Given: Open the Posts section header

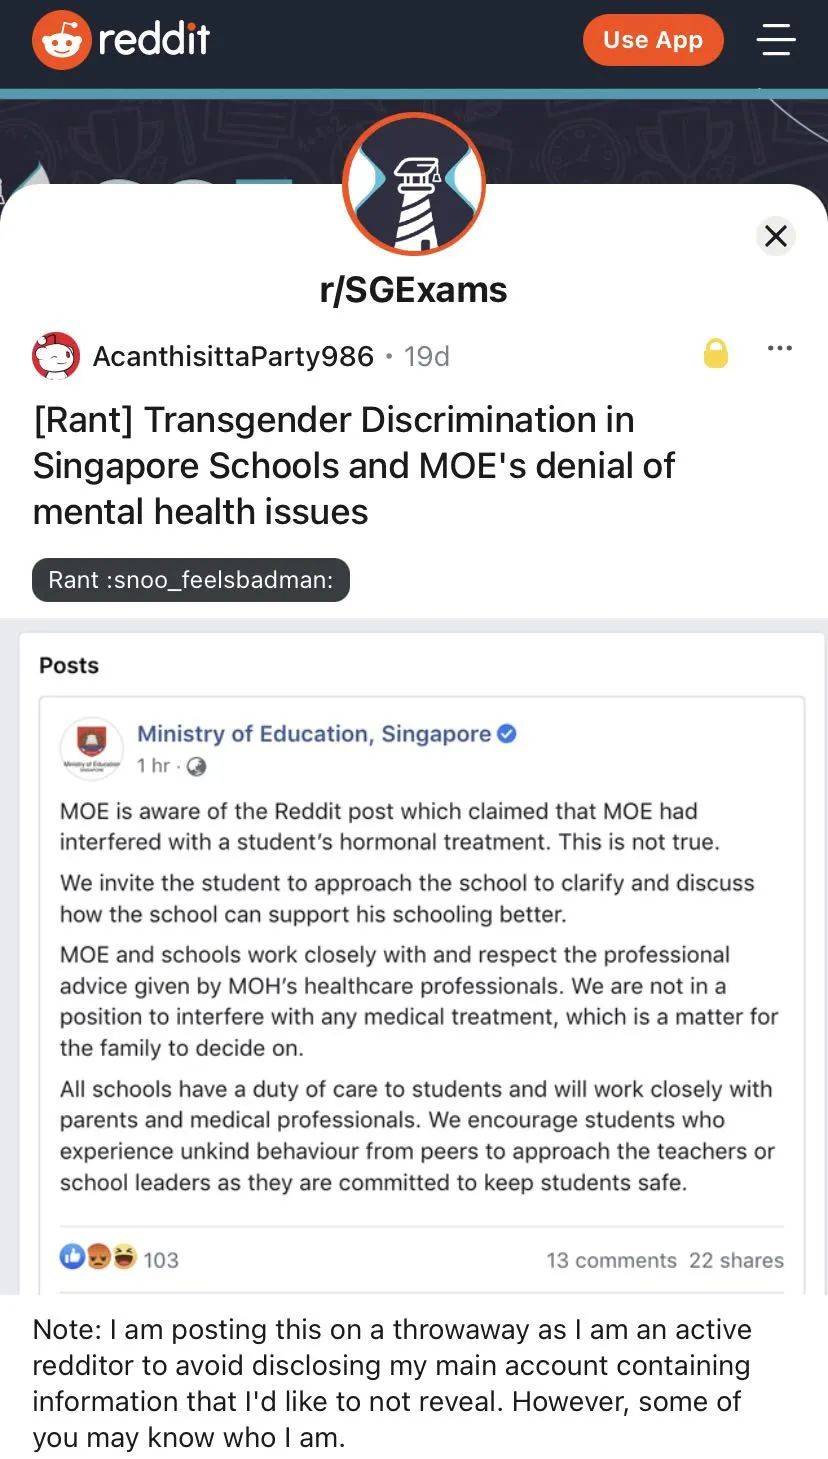Looking at the screenshot, I should coord(67,665).
